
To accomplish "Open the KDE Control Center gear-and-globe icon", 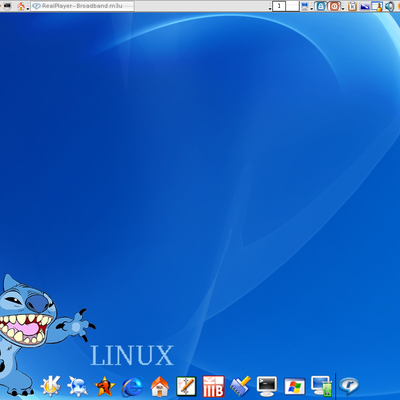I will [x=77, y=386].
